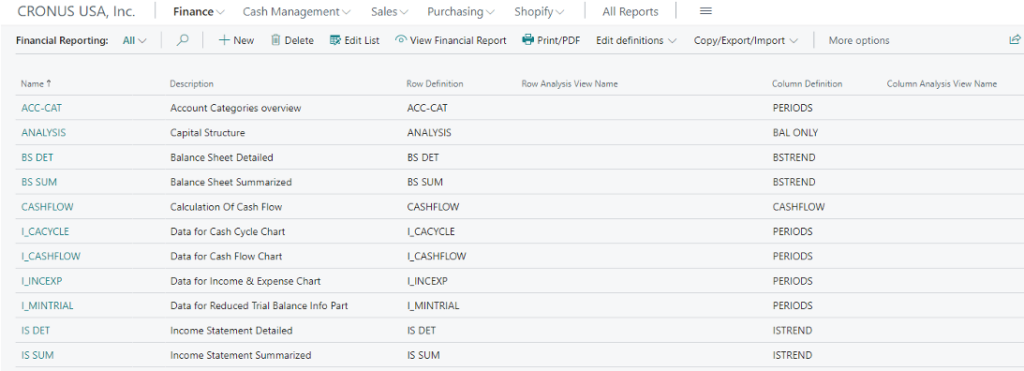The height and width of the screenshot is (371, 1024).
Task: Delete using the trash can icon
Action: coord(276,40)
